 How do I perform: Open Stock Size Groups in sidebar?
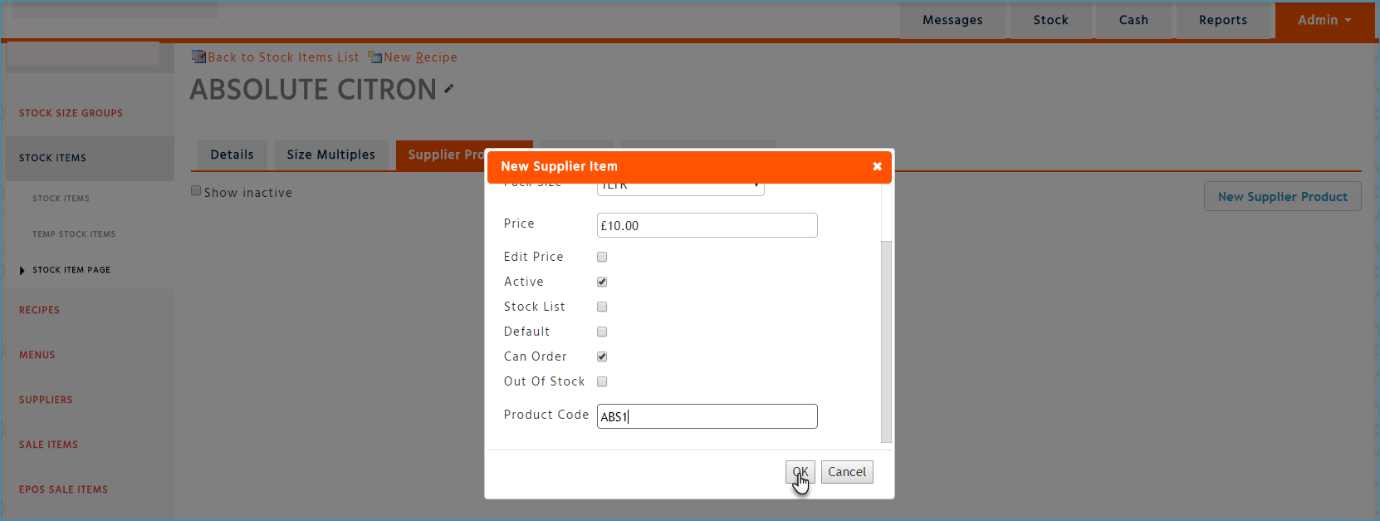[x=71, y=113]
